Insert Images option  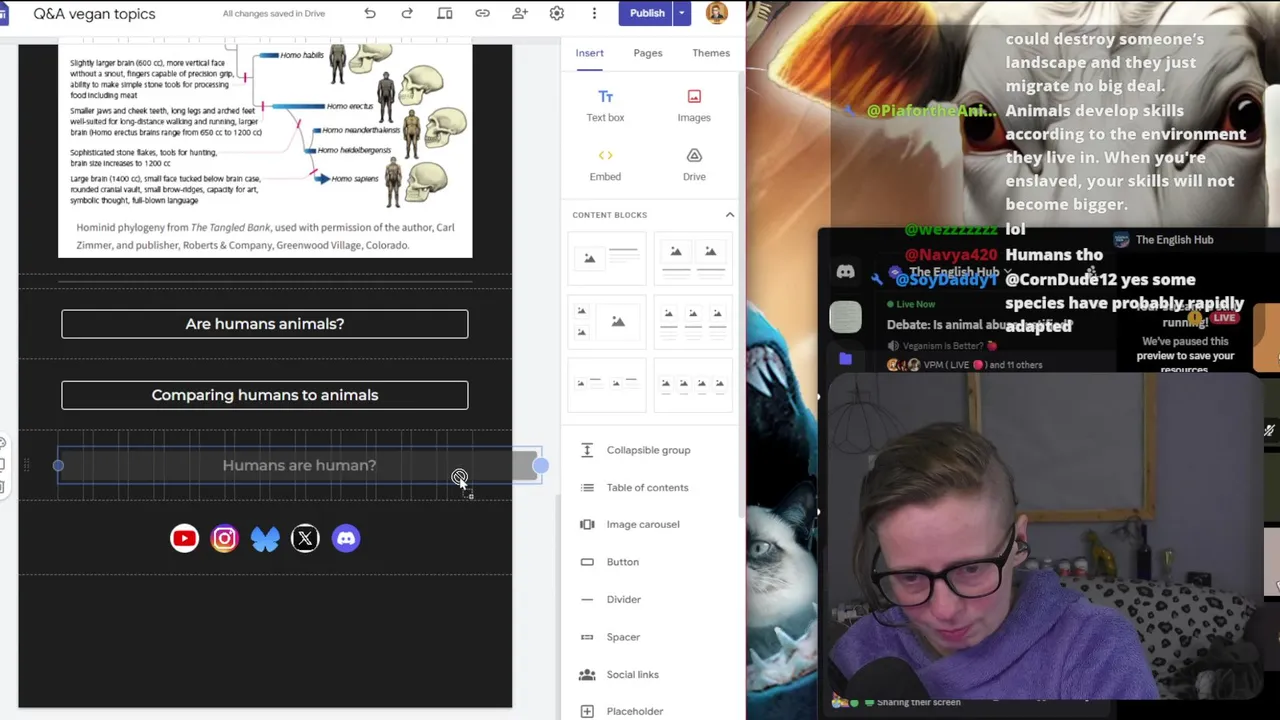click(x=694, y=106)
